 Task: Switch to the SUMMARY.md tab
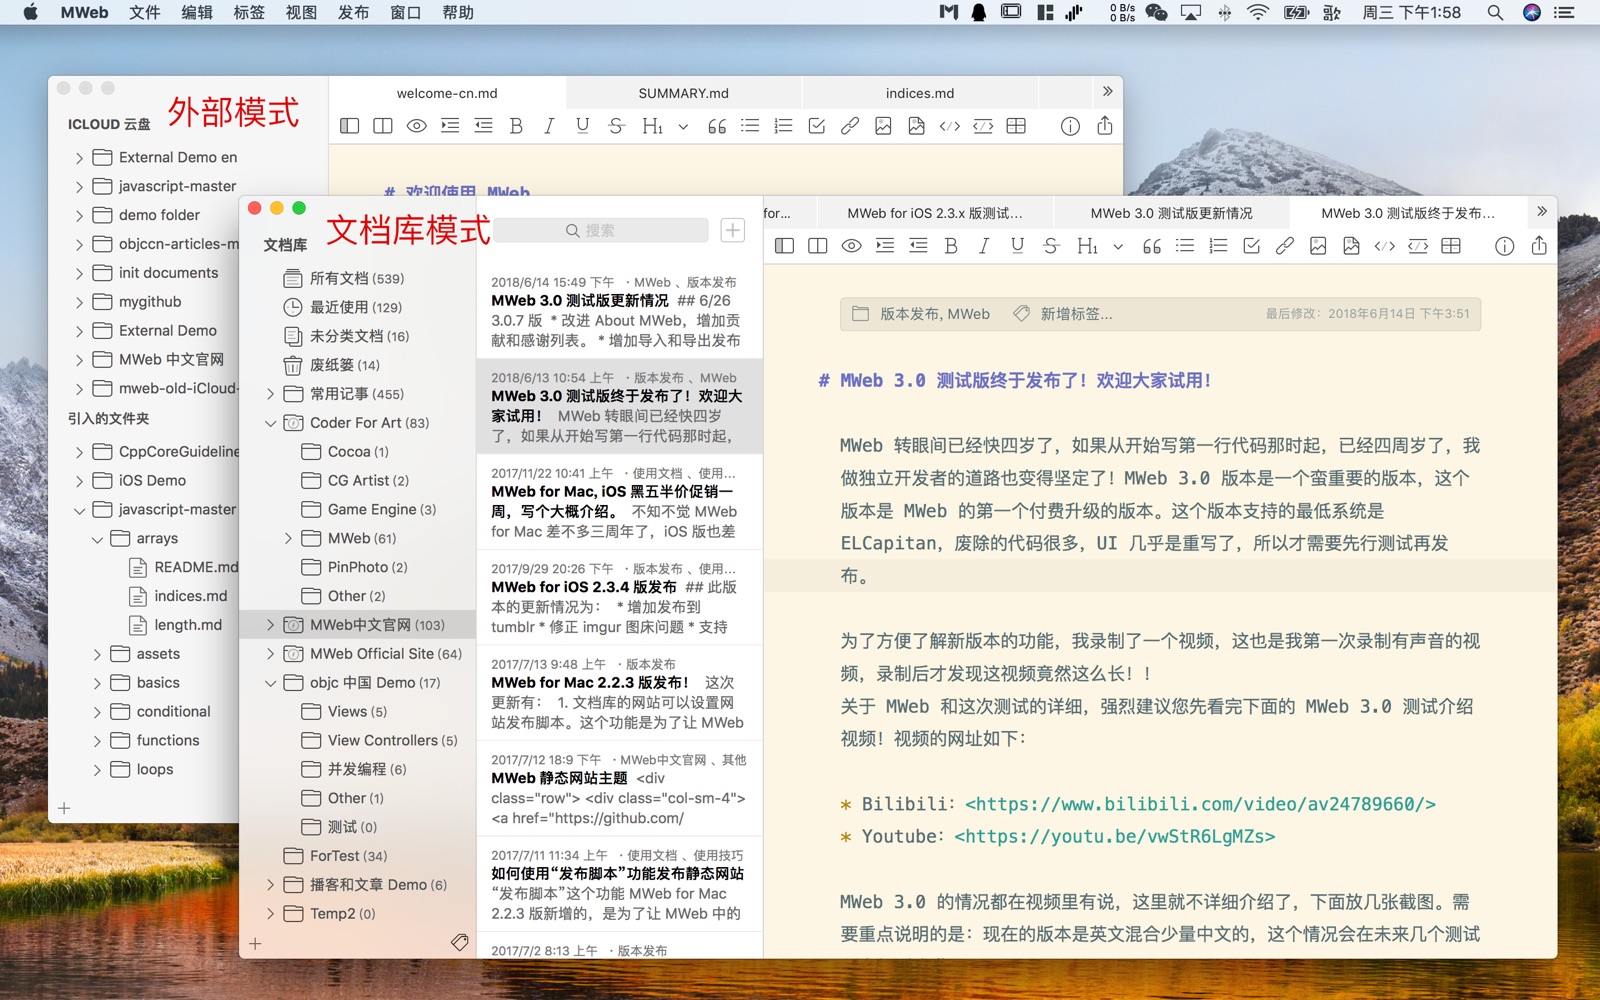(683, 93)
